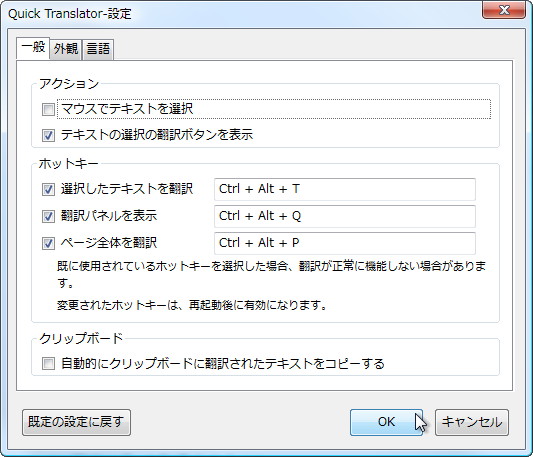Click the キャンセル button
This screenshot has height=457, width=533.
(472, 422)
